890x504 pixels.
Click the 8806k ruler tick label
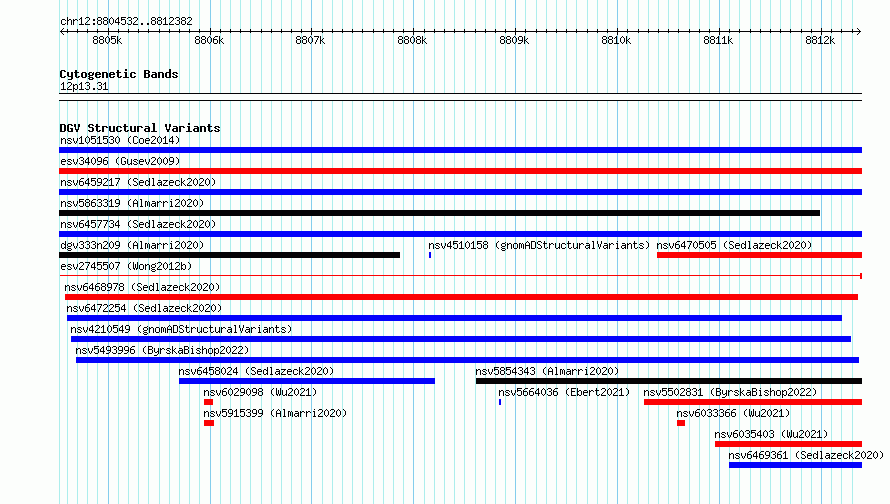click(209, 40)
